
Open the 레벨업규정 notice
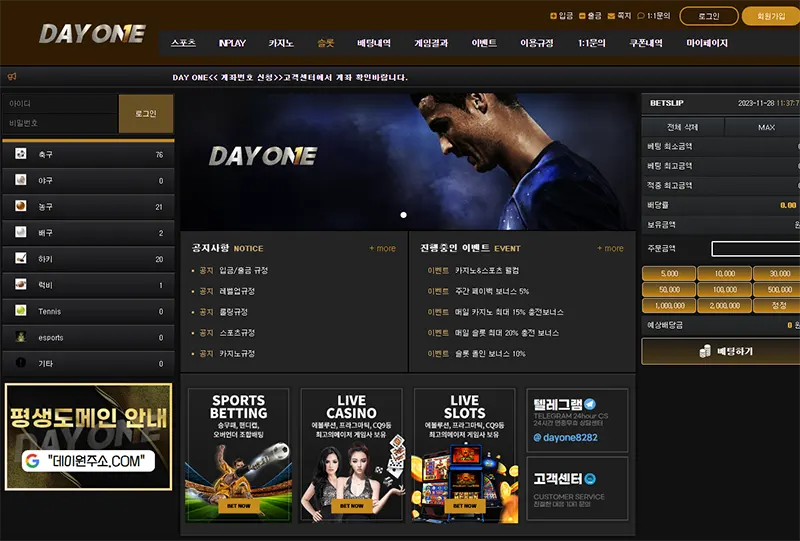(237, 291)
